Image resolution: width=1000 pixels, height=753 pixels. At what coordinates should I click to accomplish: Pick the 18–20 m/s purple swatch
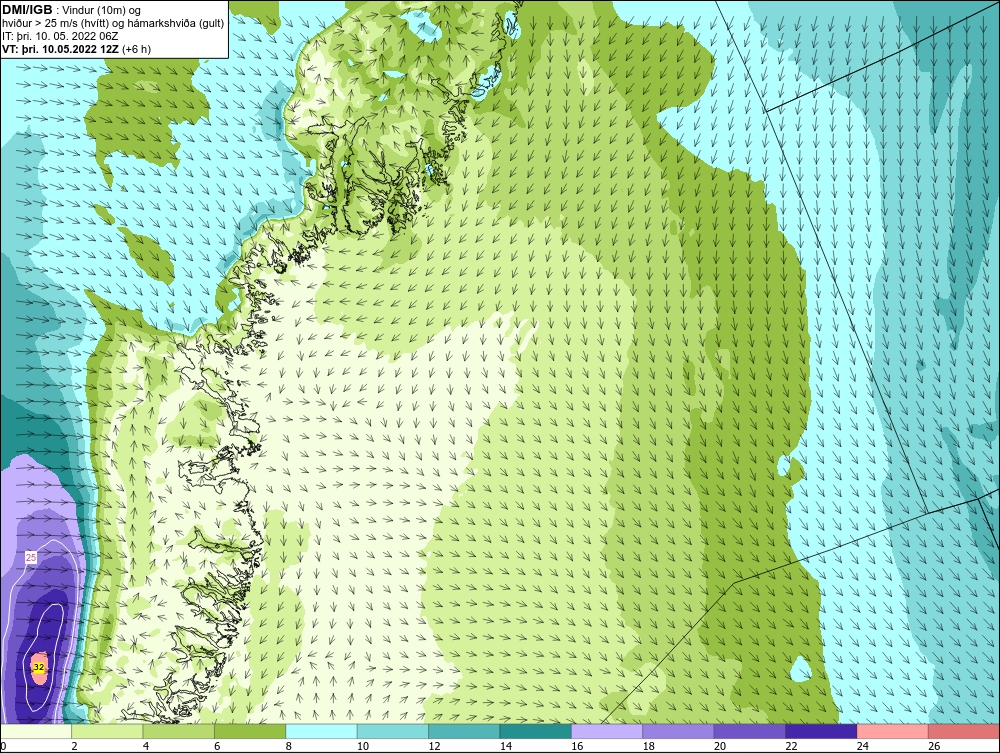tap(679, 731)
